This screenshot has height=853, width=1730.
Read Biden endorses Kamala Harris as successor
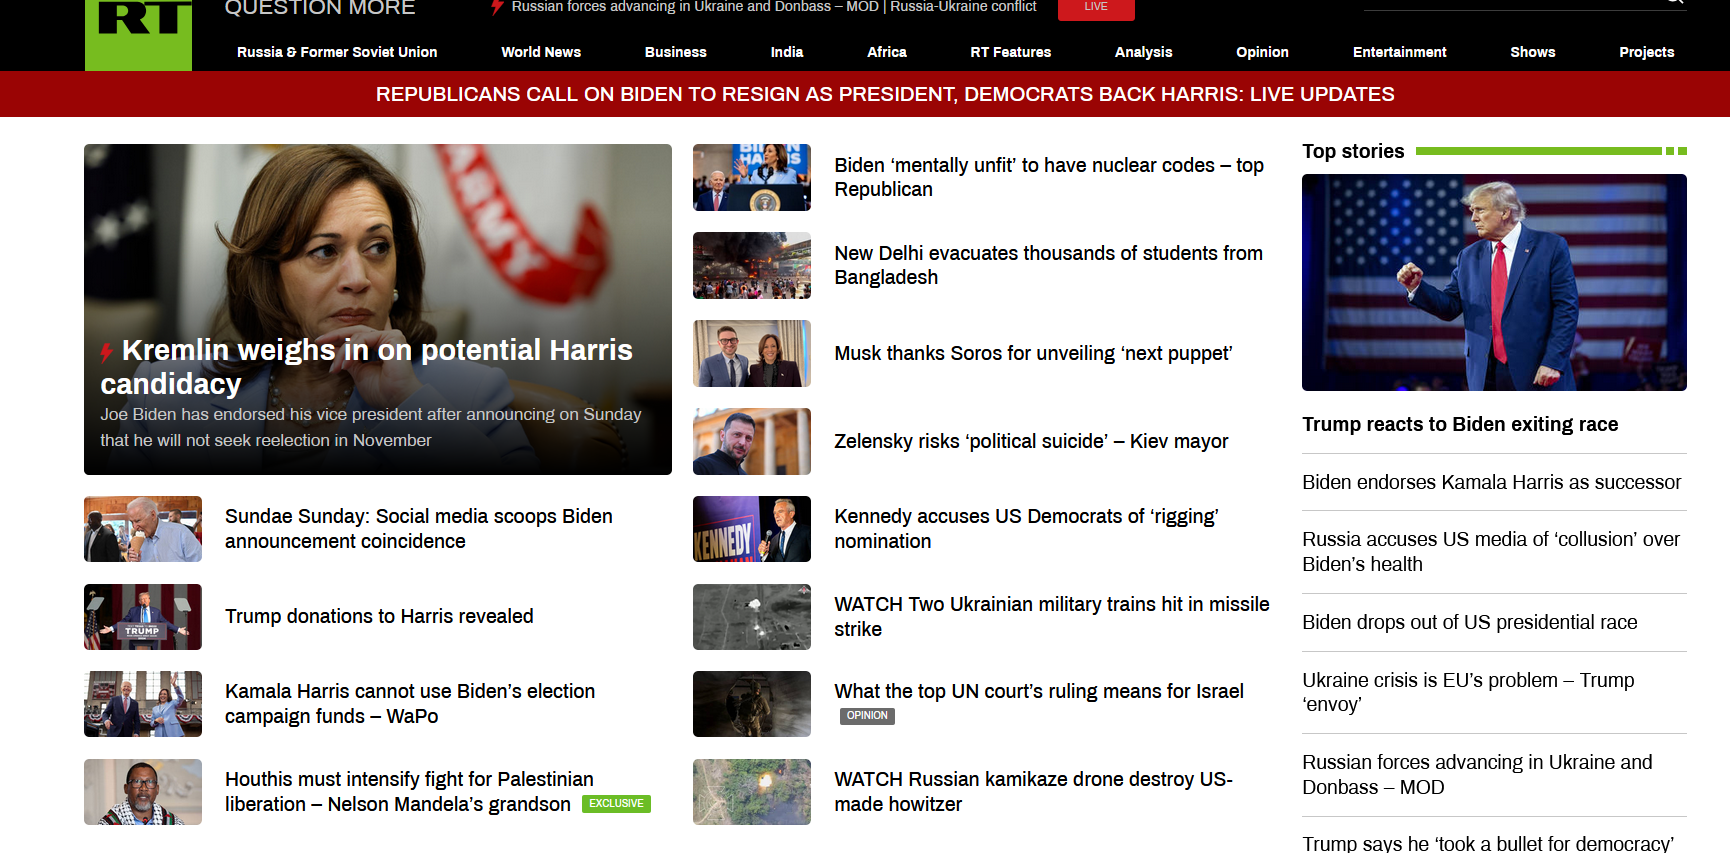pos(1492,482)
